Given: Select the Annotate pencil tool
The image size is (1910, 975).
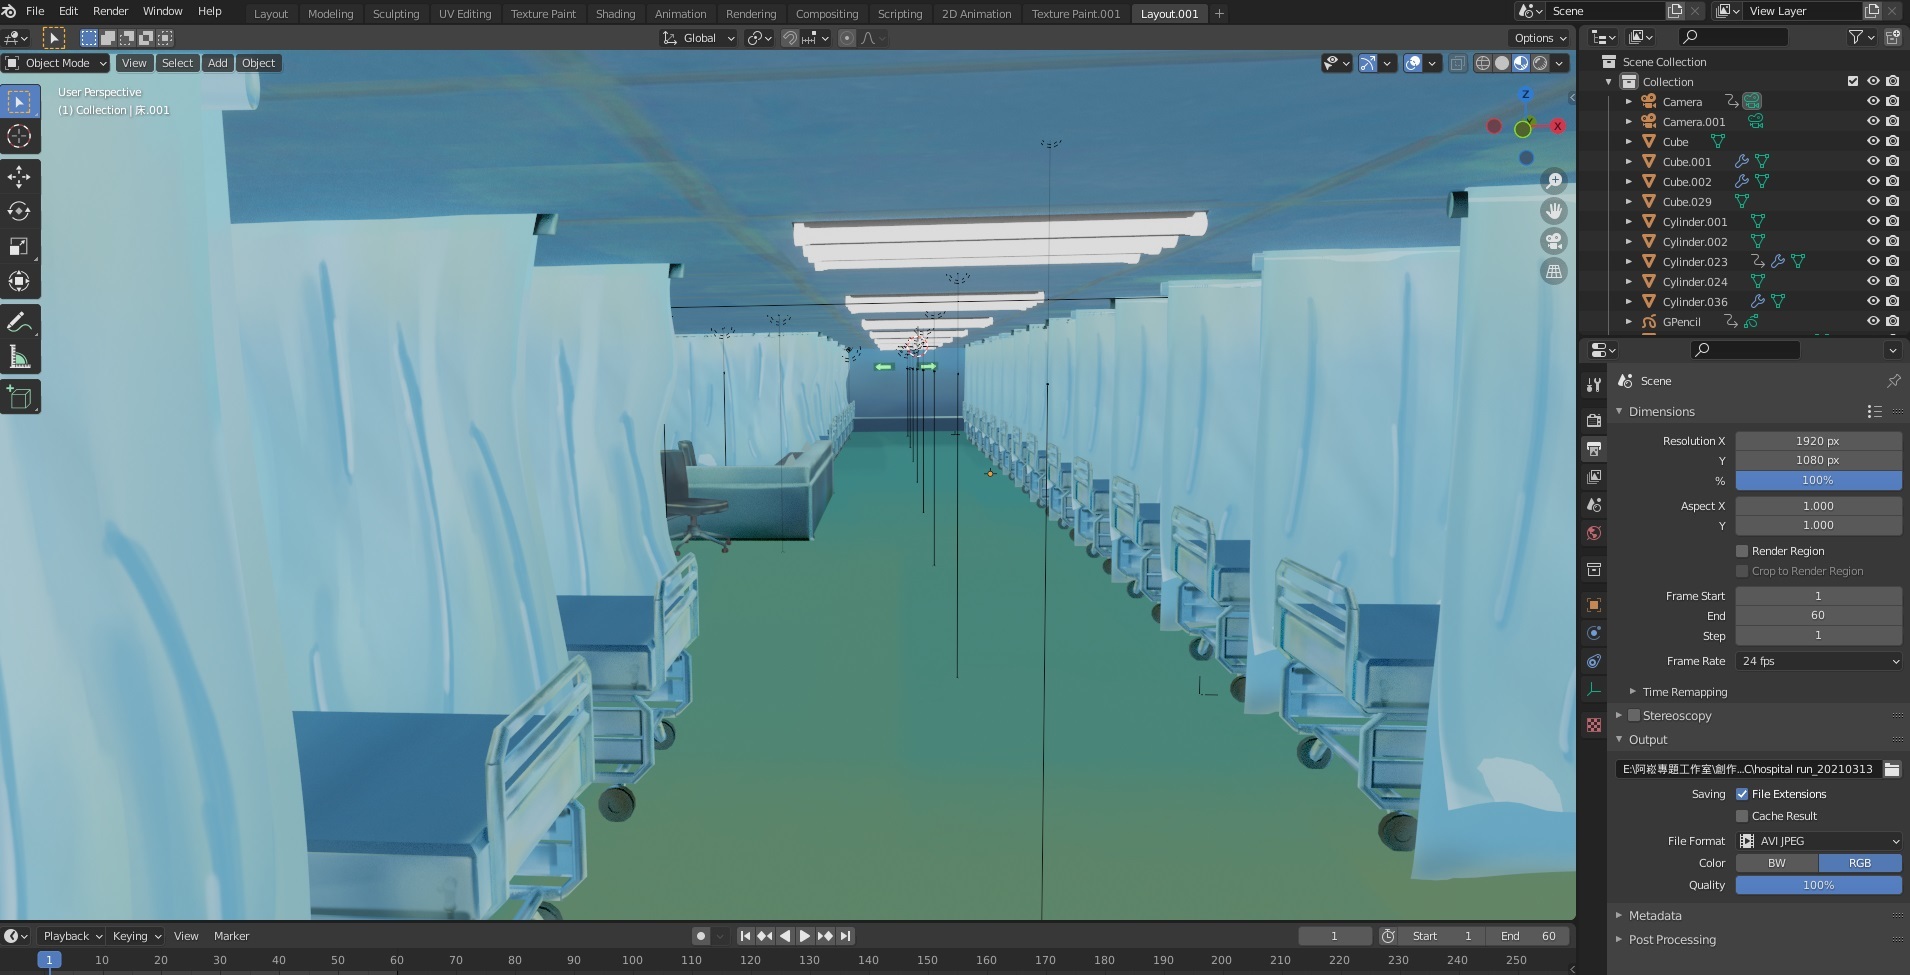Looking at the screenshot, I should click(19, 322).
